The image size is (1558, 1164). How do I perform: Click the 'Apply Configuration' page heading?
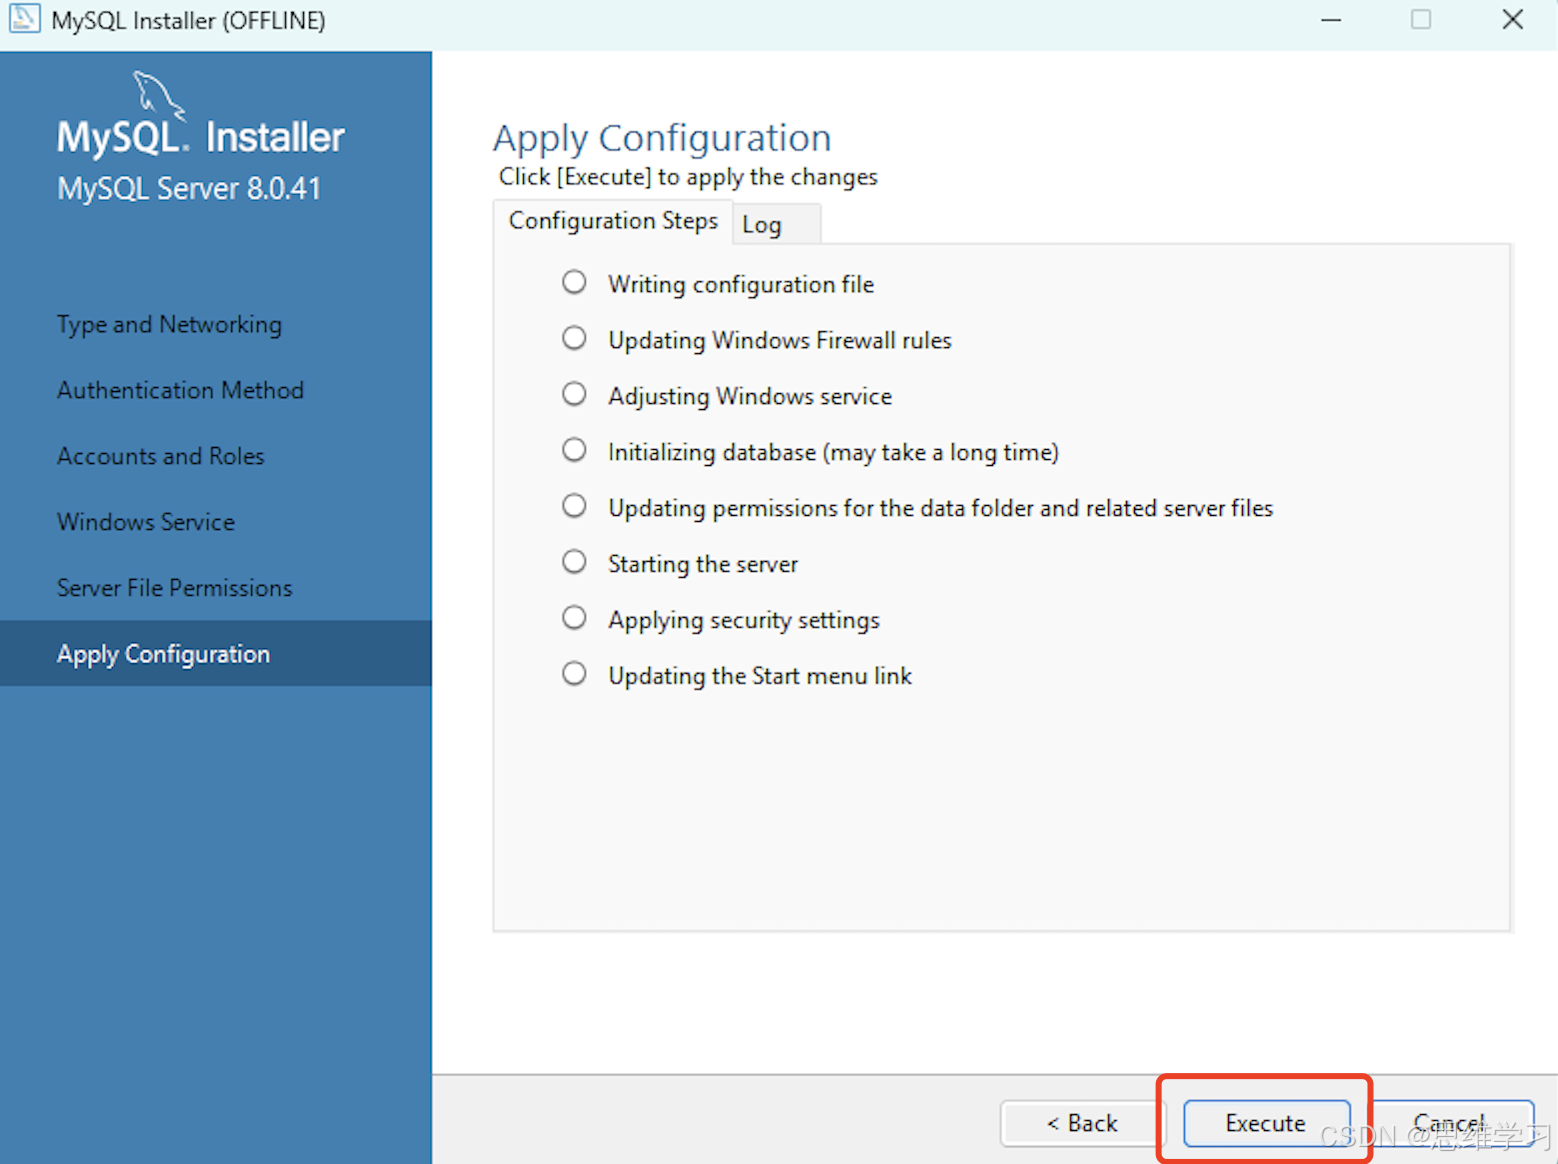tap(662, 138)
